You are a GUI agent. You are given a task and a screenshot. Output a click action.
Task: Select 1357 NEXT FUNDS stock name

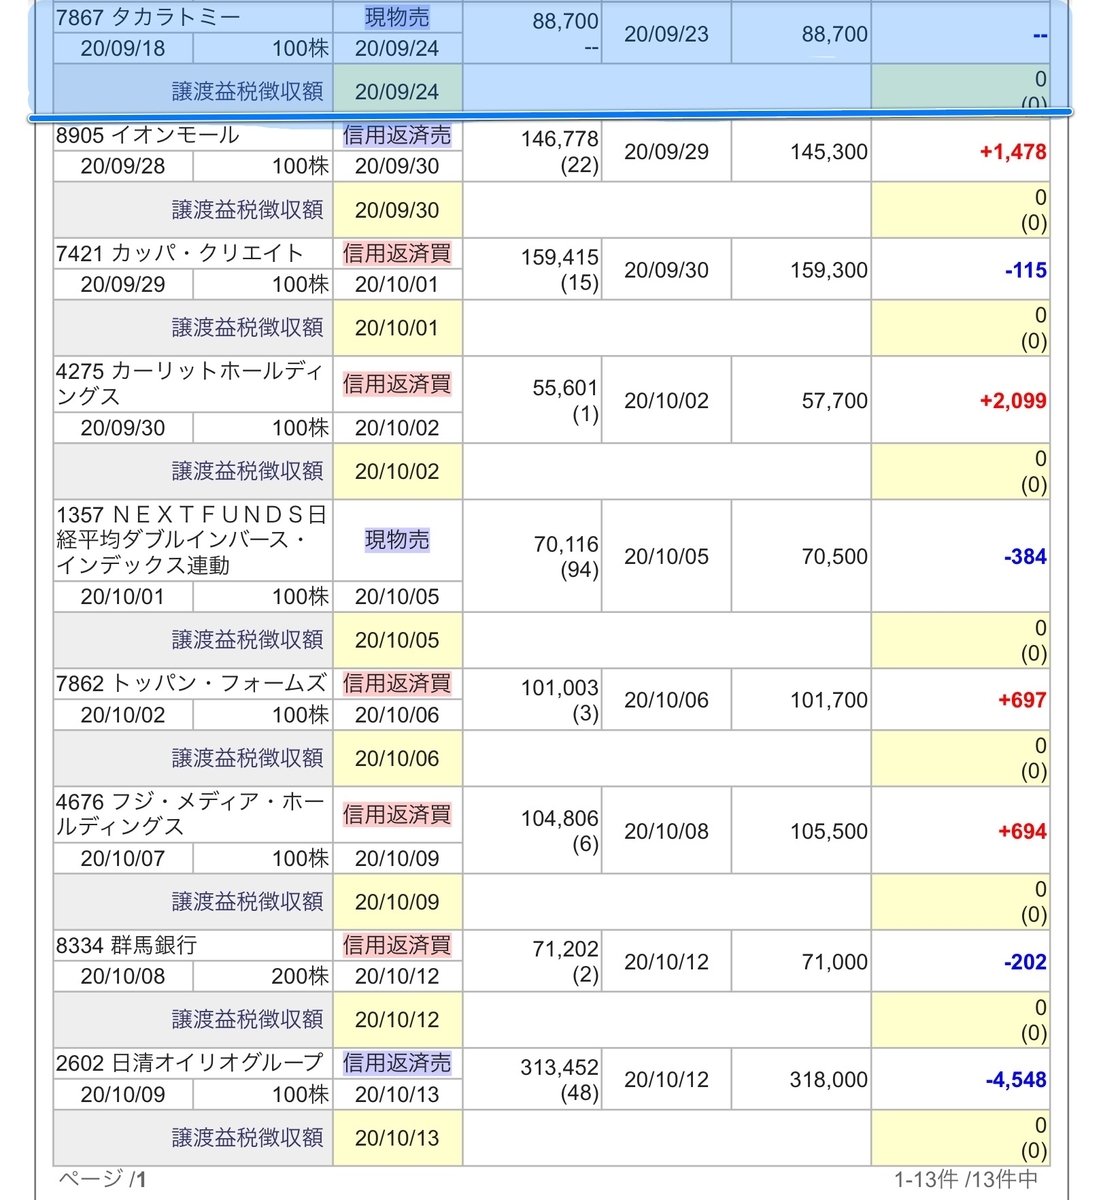pos(191,540)
